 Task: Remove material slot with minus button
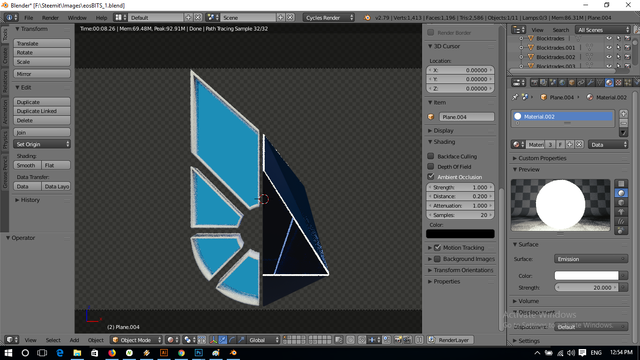pos(623,123)
